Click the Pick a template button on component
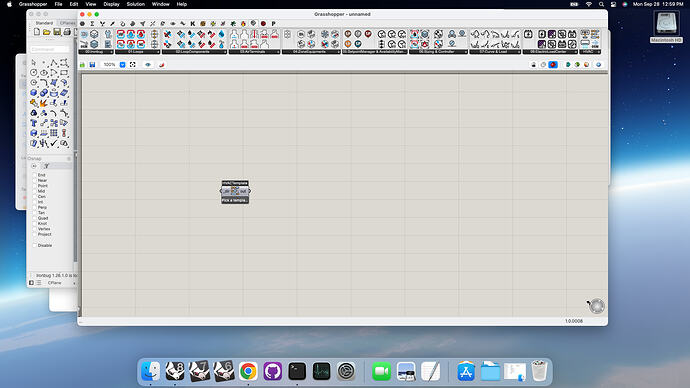 point(235,200)
